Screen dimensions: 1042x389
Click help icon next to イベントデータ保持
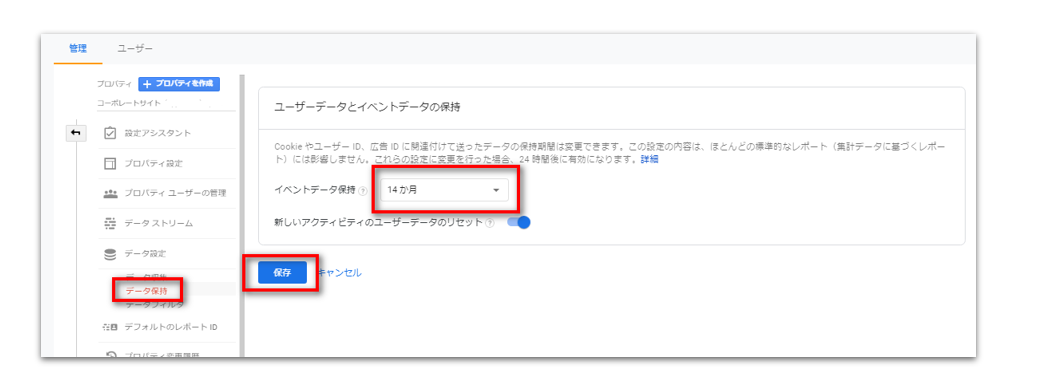click(x=363, y=191)
